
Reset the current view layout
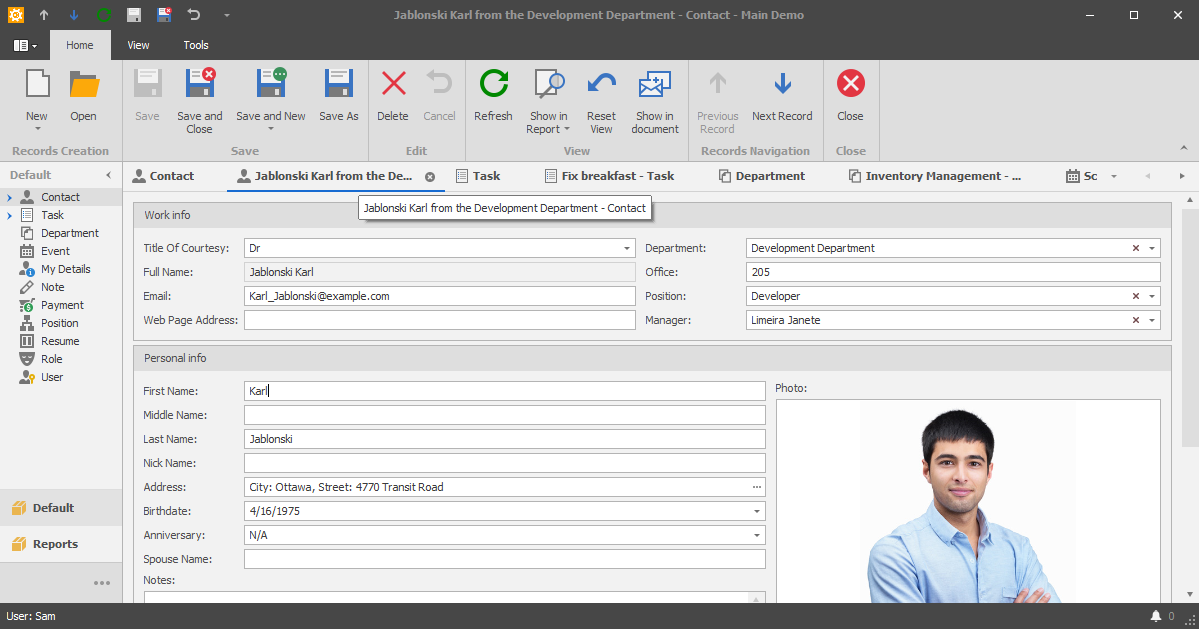click(x=601, y=95)
